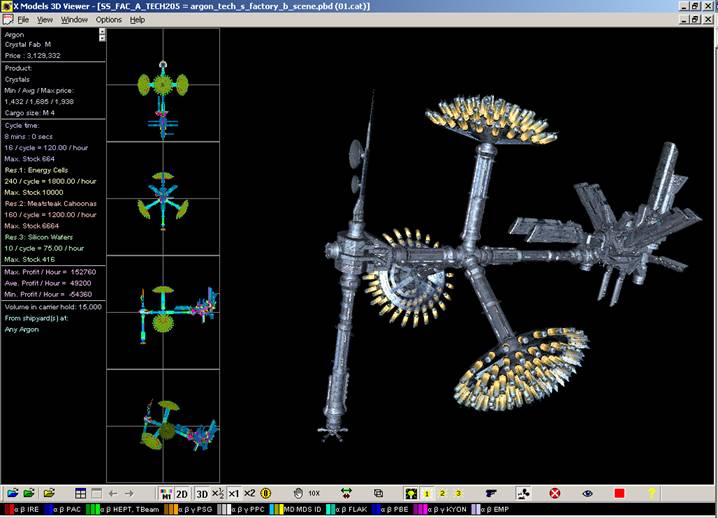
Task: Click the first open folder icon in toolbar
Action: 11,493
